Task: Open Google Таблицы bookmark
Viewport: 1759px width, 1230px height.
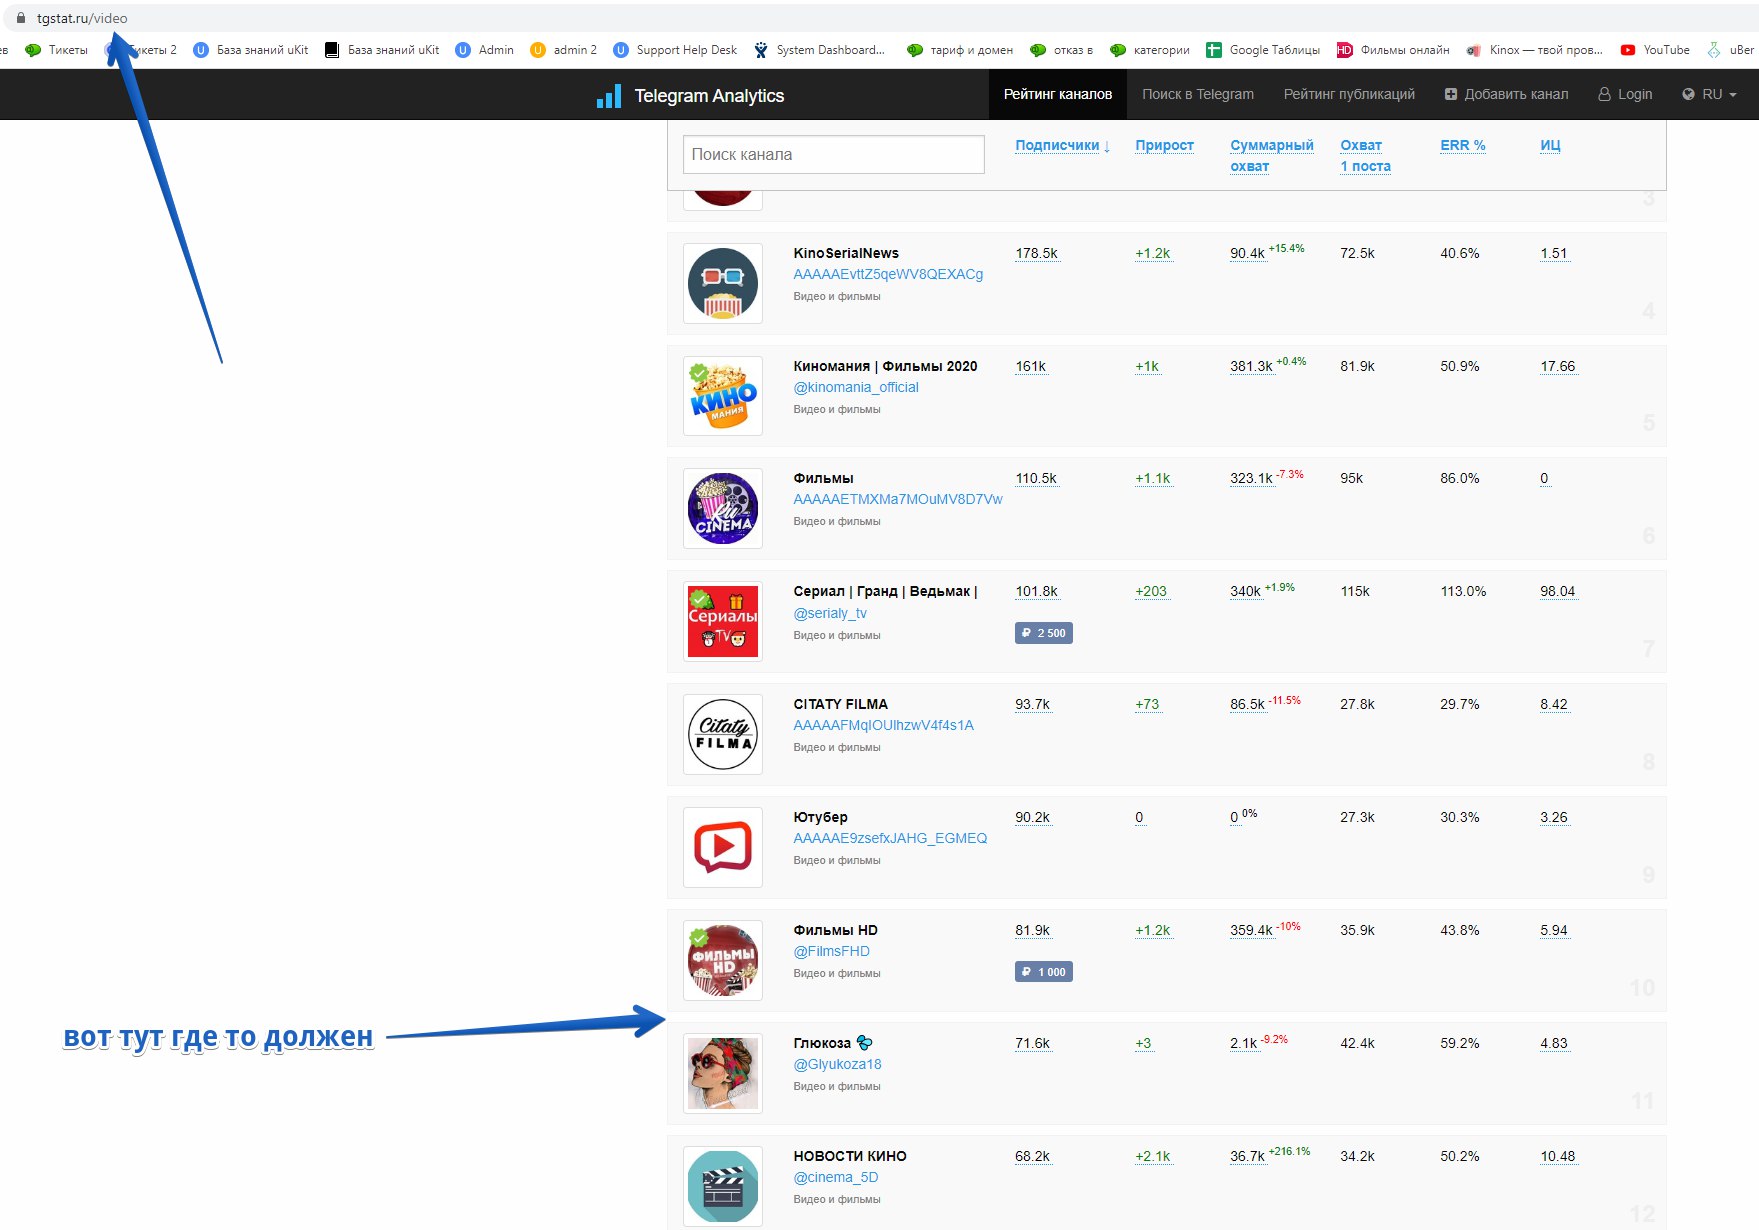Action: click(1263, 50)
